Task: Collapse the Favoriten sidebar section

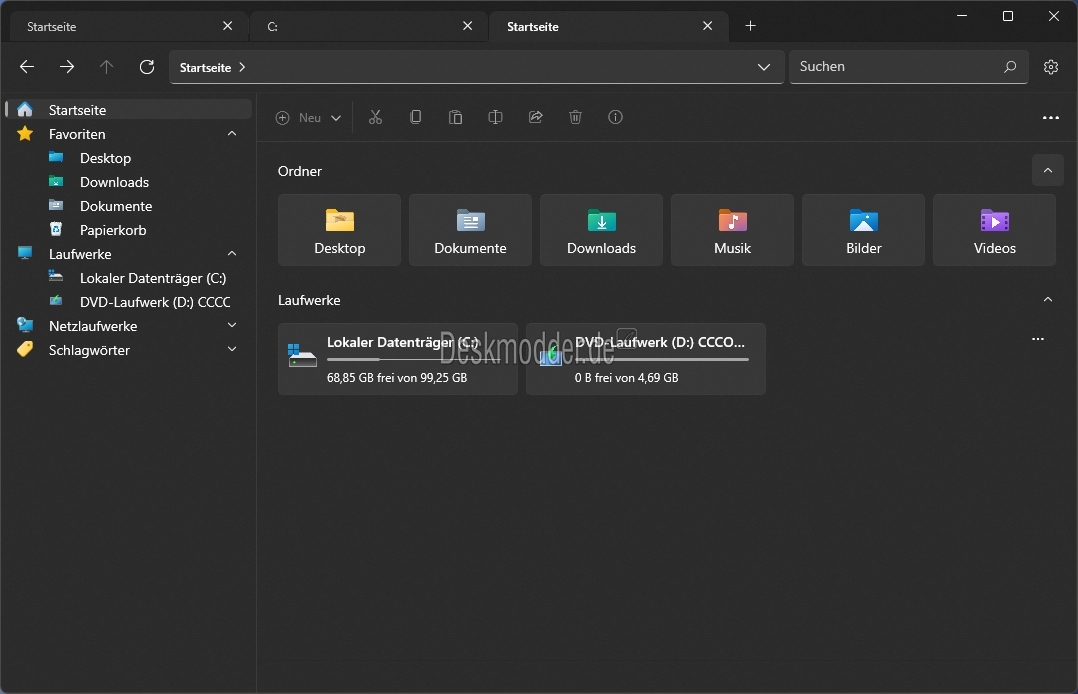Action: coord(232,133)
